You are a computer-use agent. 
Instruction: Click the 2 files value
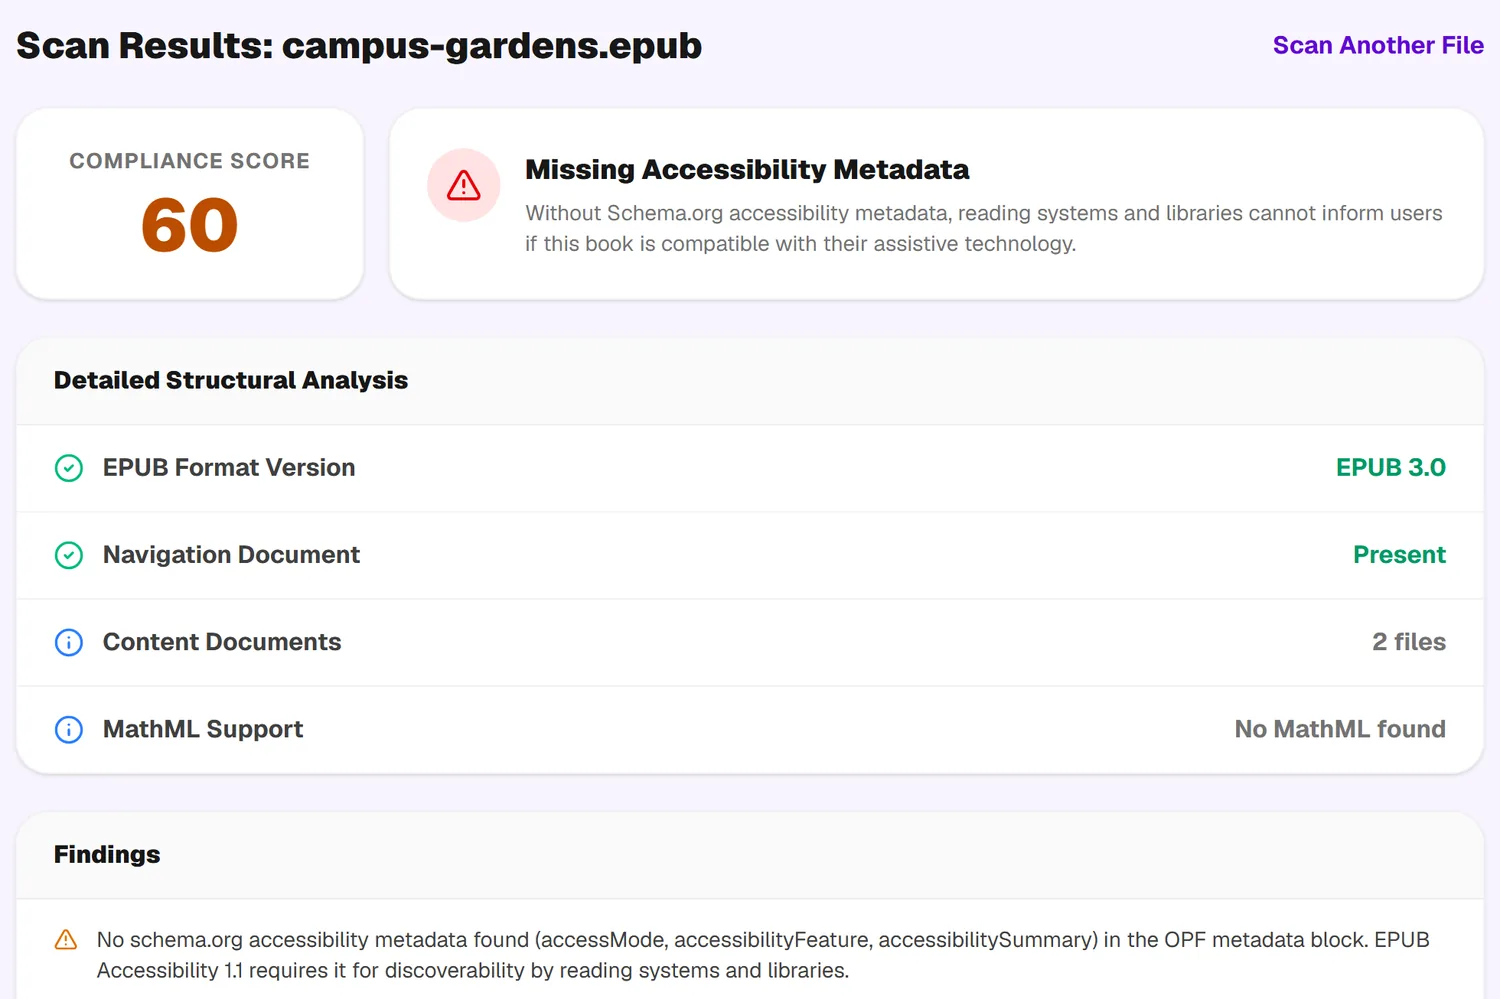[x=1409, y=642]
